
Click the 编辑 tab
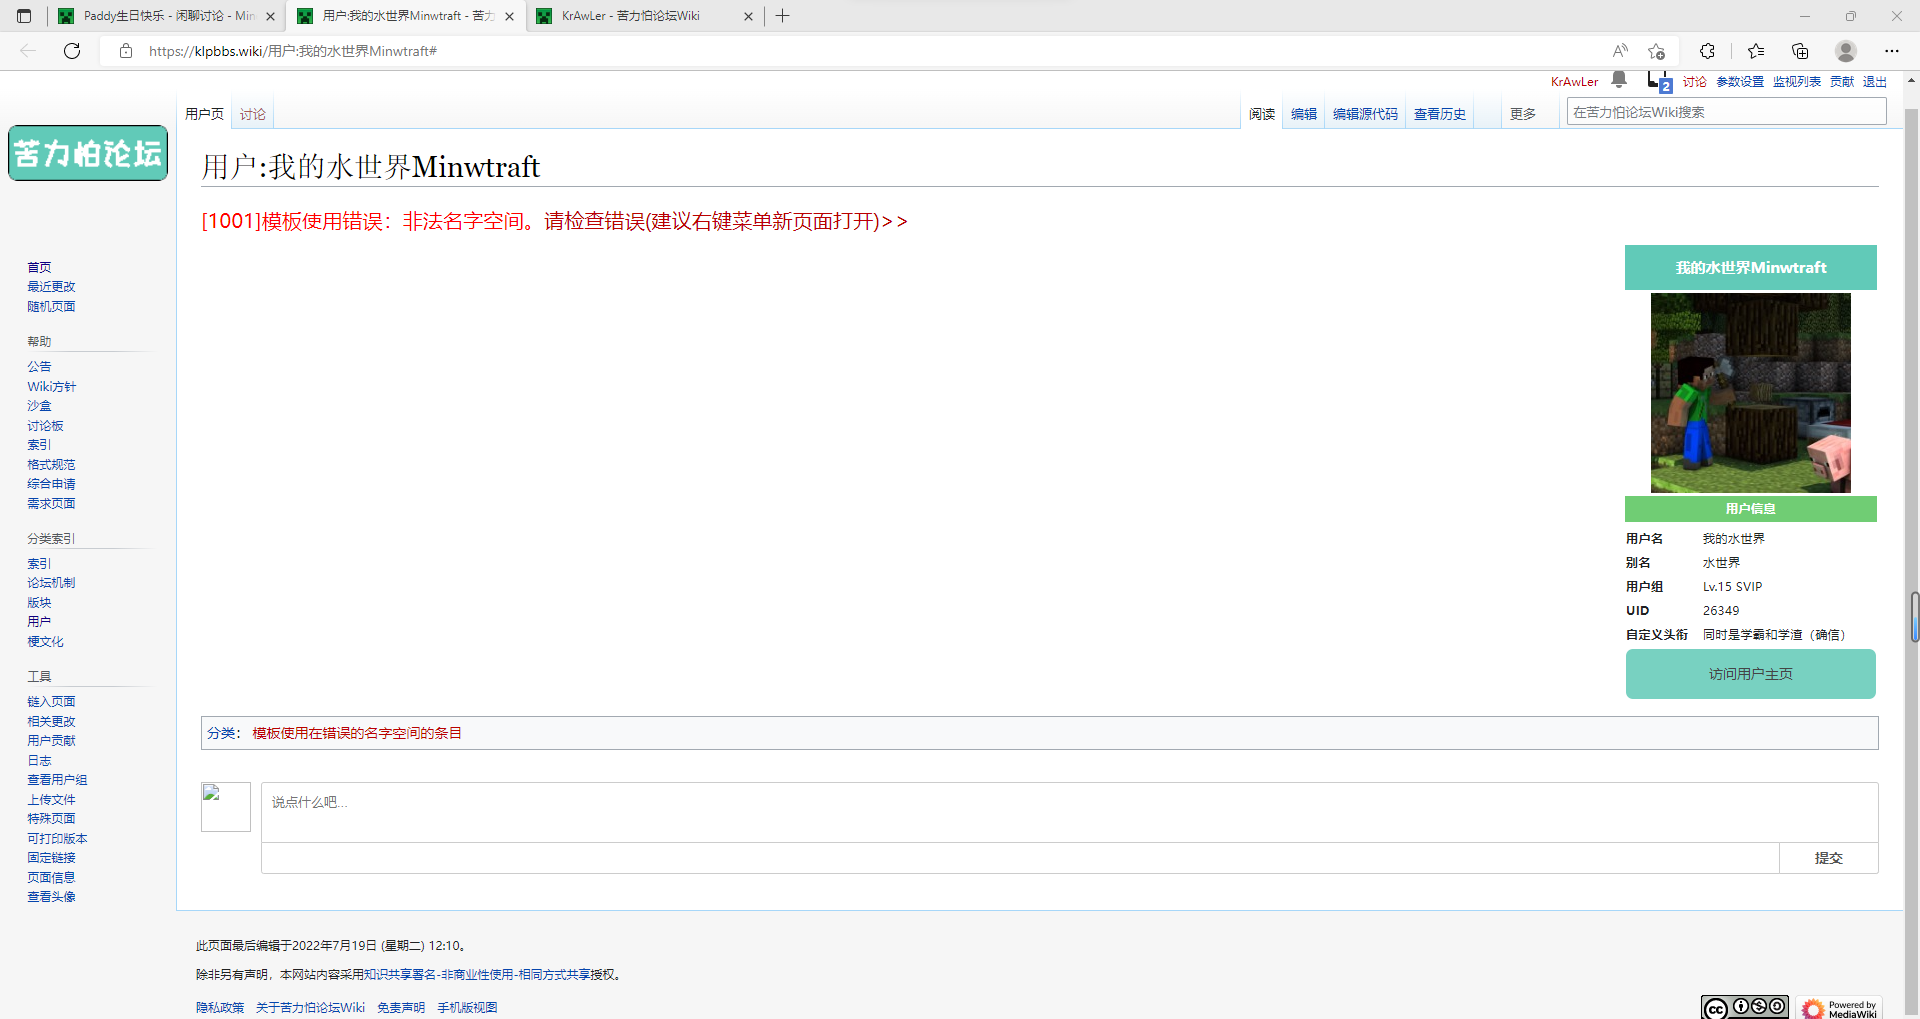tap(1304, 114)
